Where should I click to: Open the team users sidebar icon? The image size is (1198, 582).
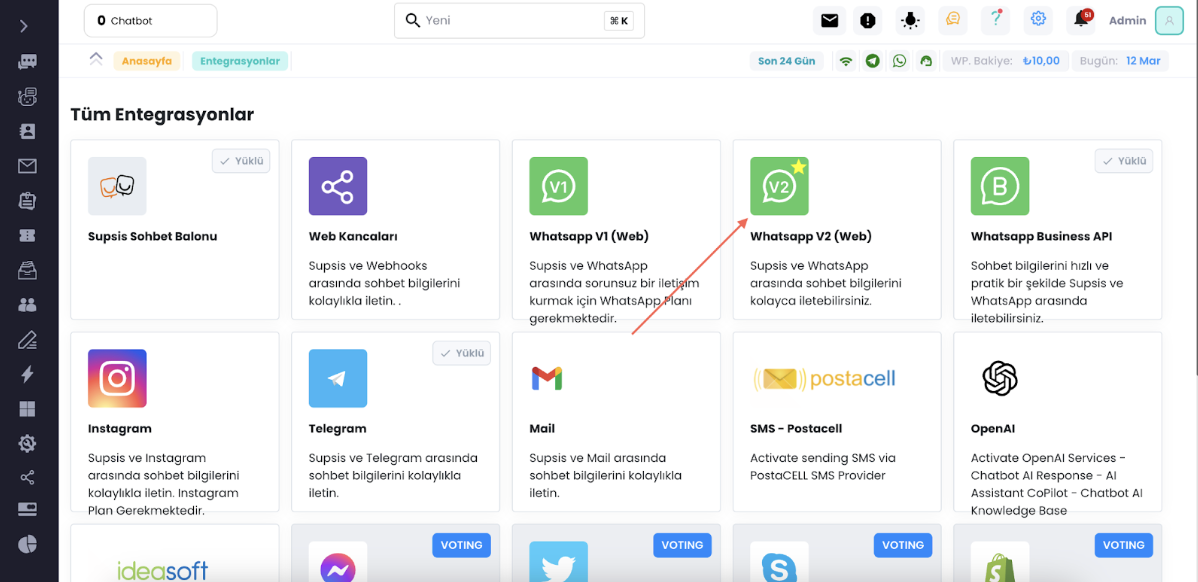[x=28, y=305]
